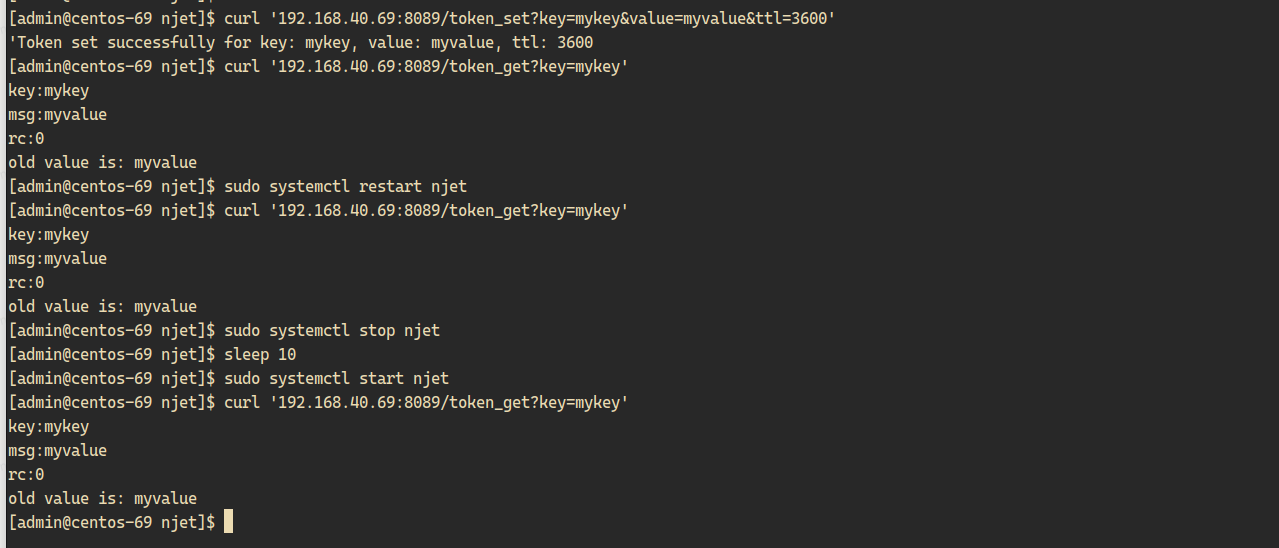The image size is (1279, 548).
Task: Click the first token_get curl command
Action: (x=426, y=66)
